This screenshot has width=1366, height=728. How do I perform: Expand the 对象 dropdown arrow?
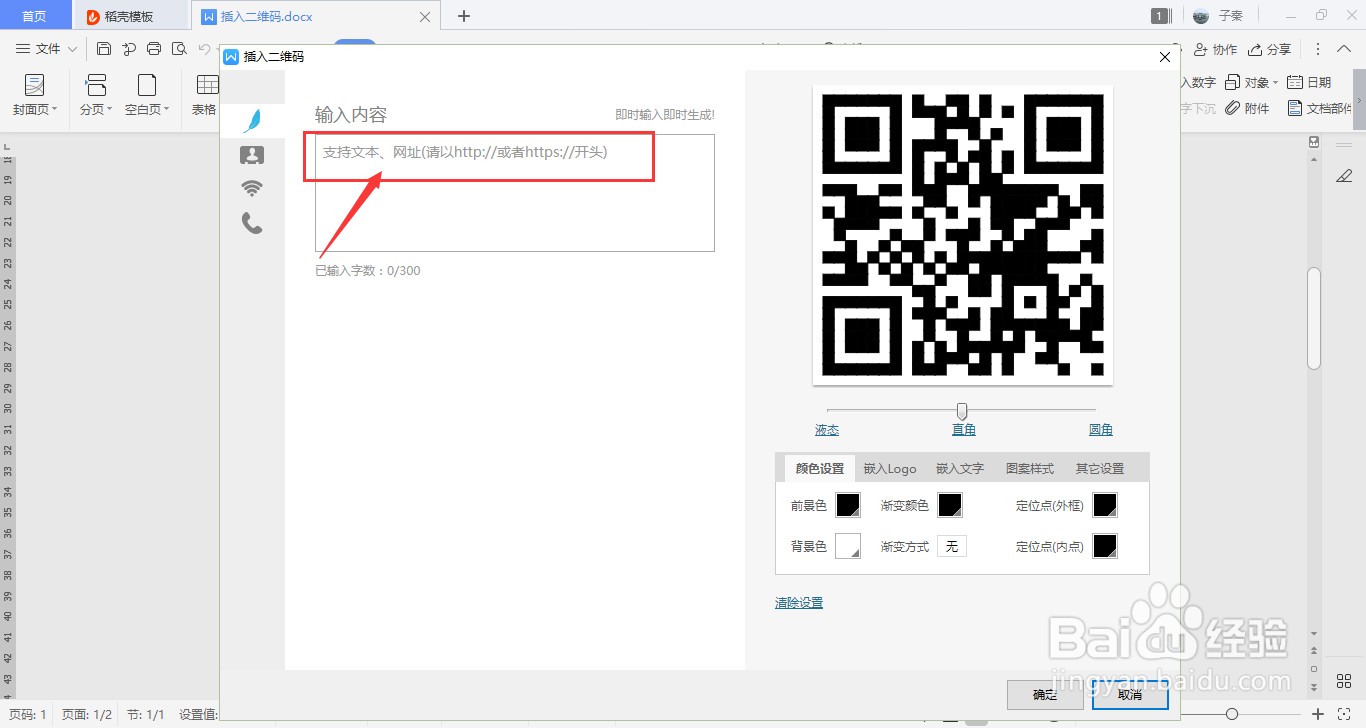pyautogui.click(x=1275, y=83)
